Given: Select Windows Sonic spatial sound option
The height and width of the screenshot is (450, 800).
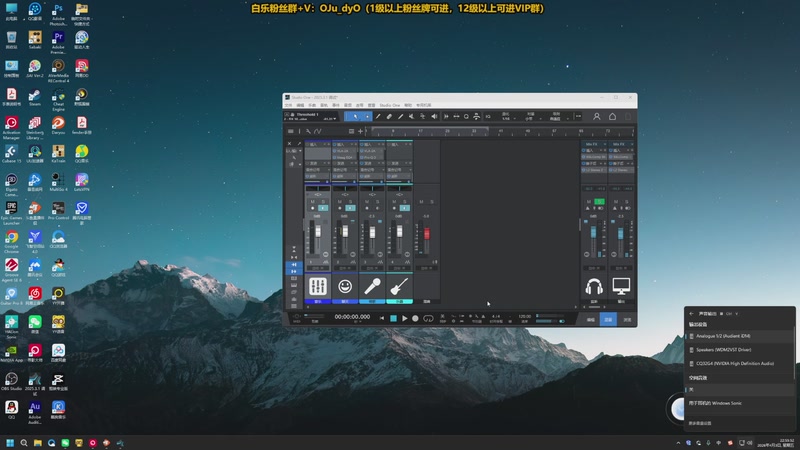Looking at the screenshot, I should pyautogui.click(x=739, y=403).
